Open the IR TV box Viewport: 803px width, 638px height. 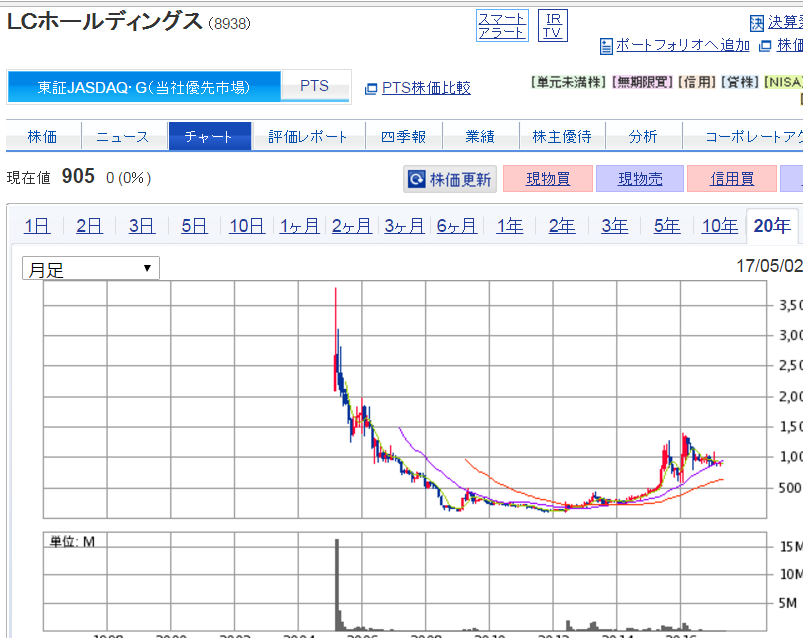point(552,25)
